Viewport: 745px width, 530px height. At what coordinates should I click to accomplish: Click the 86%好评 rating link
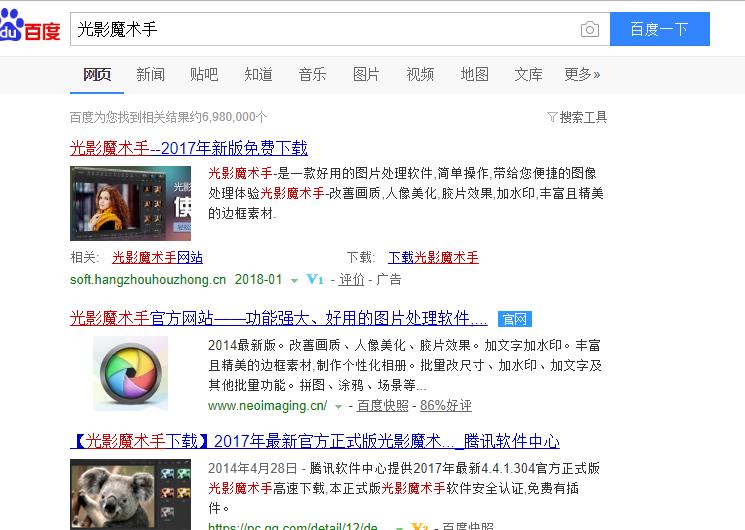pyautogui.click(x=446, y=405)
